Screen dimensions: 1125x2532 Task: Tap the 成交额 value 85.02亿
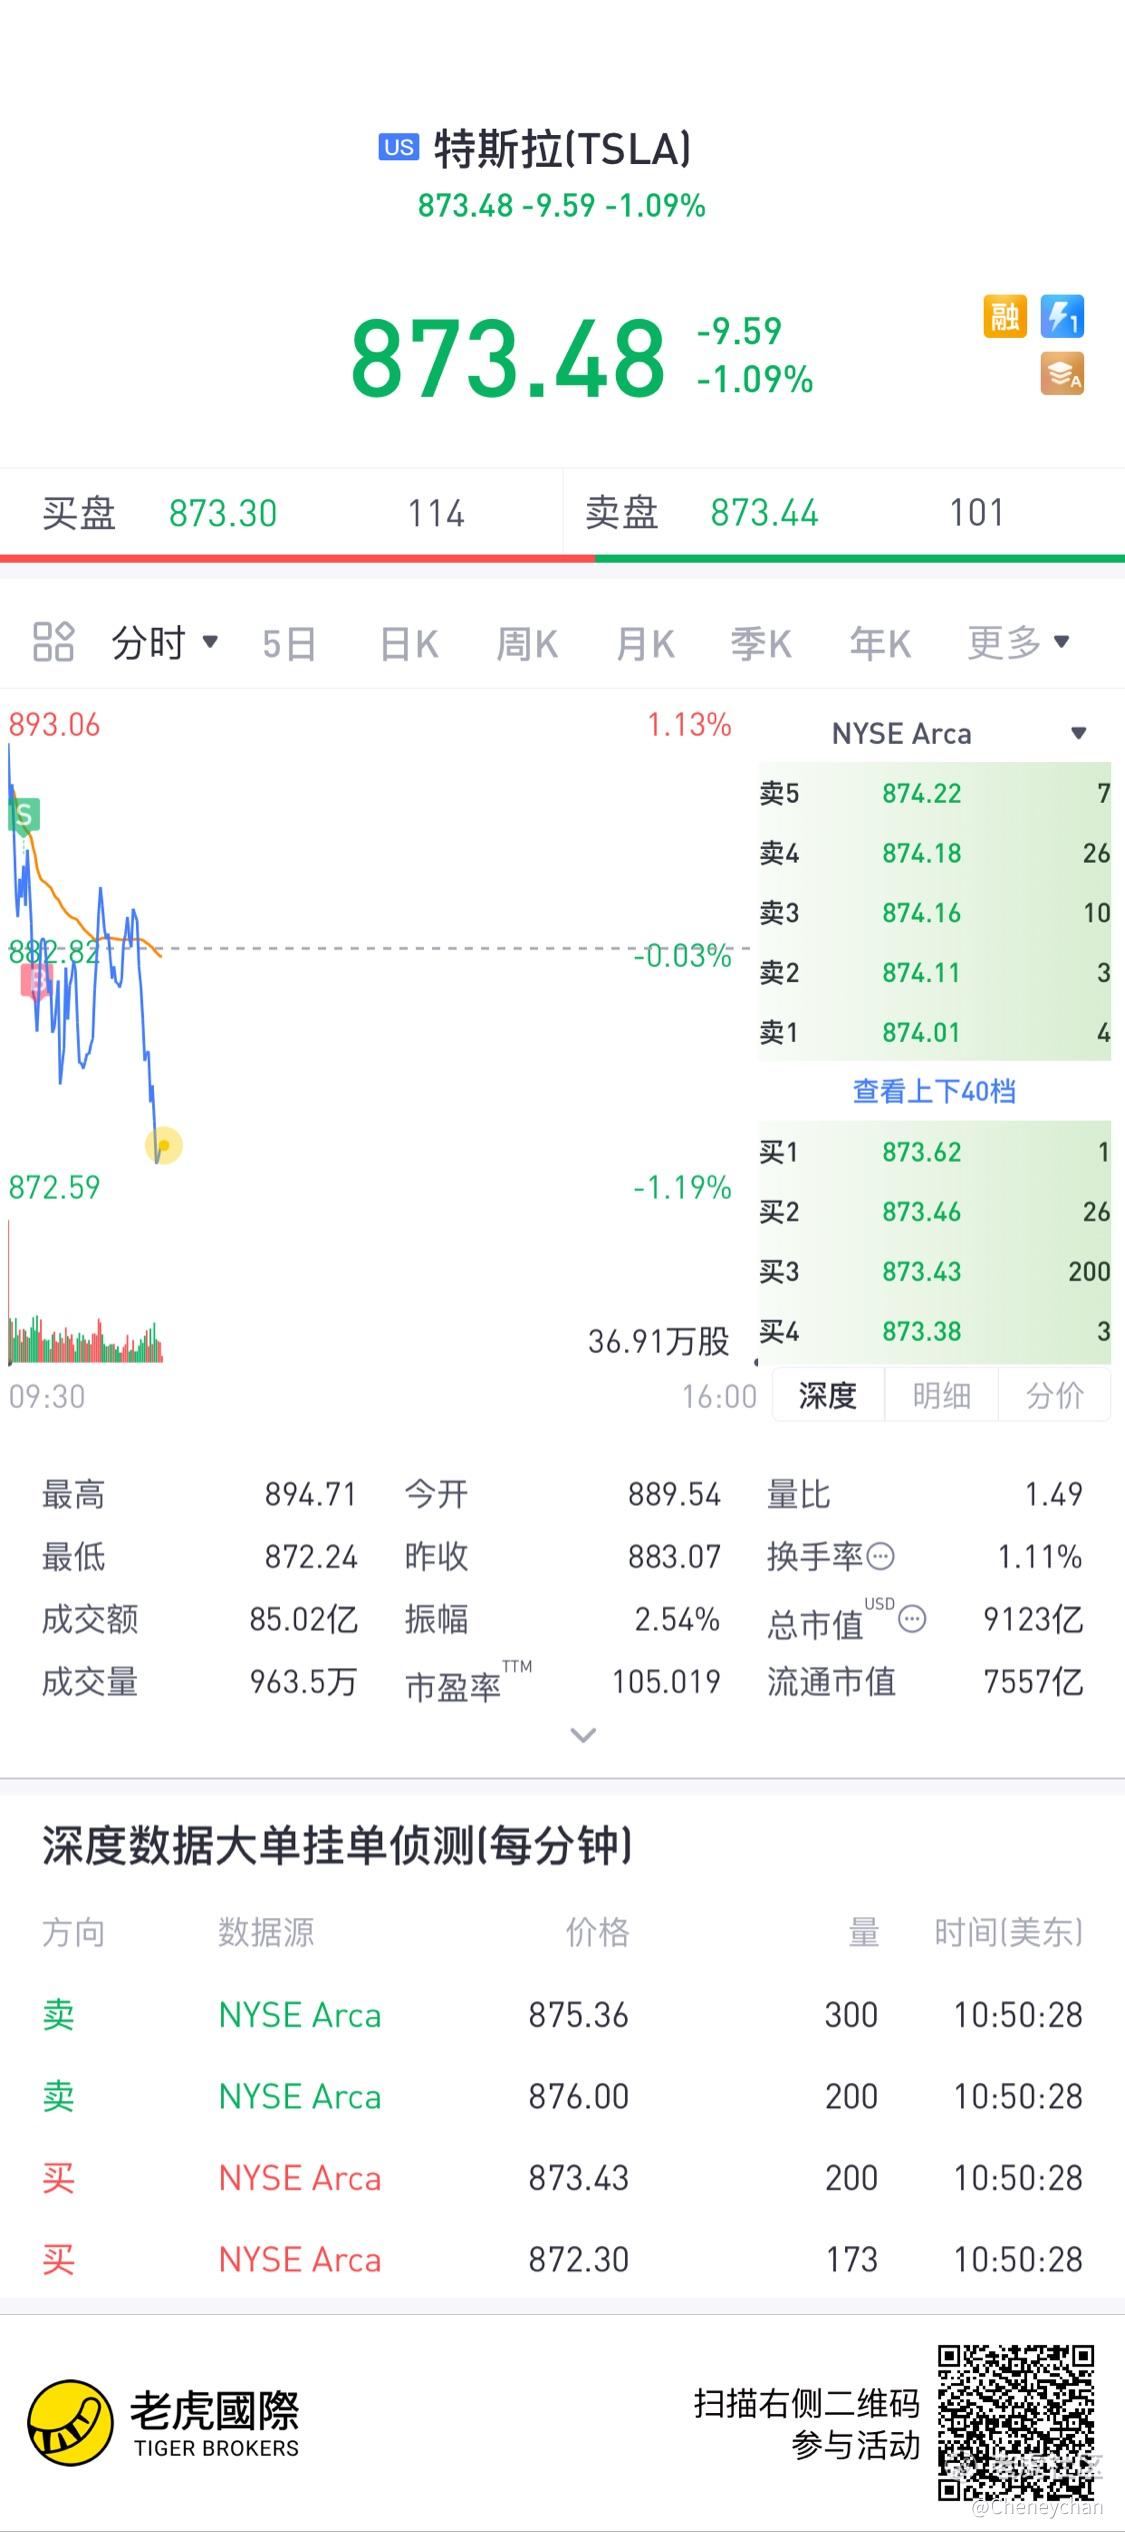point(303,1620)
